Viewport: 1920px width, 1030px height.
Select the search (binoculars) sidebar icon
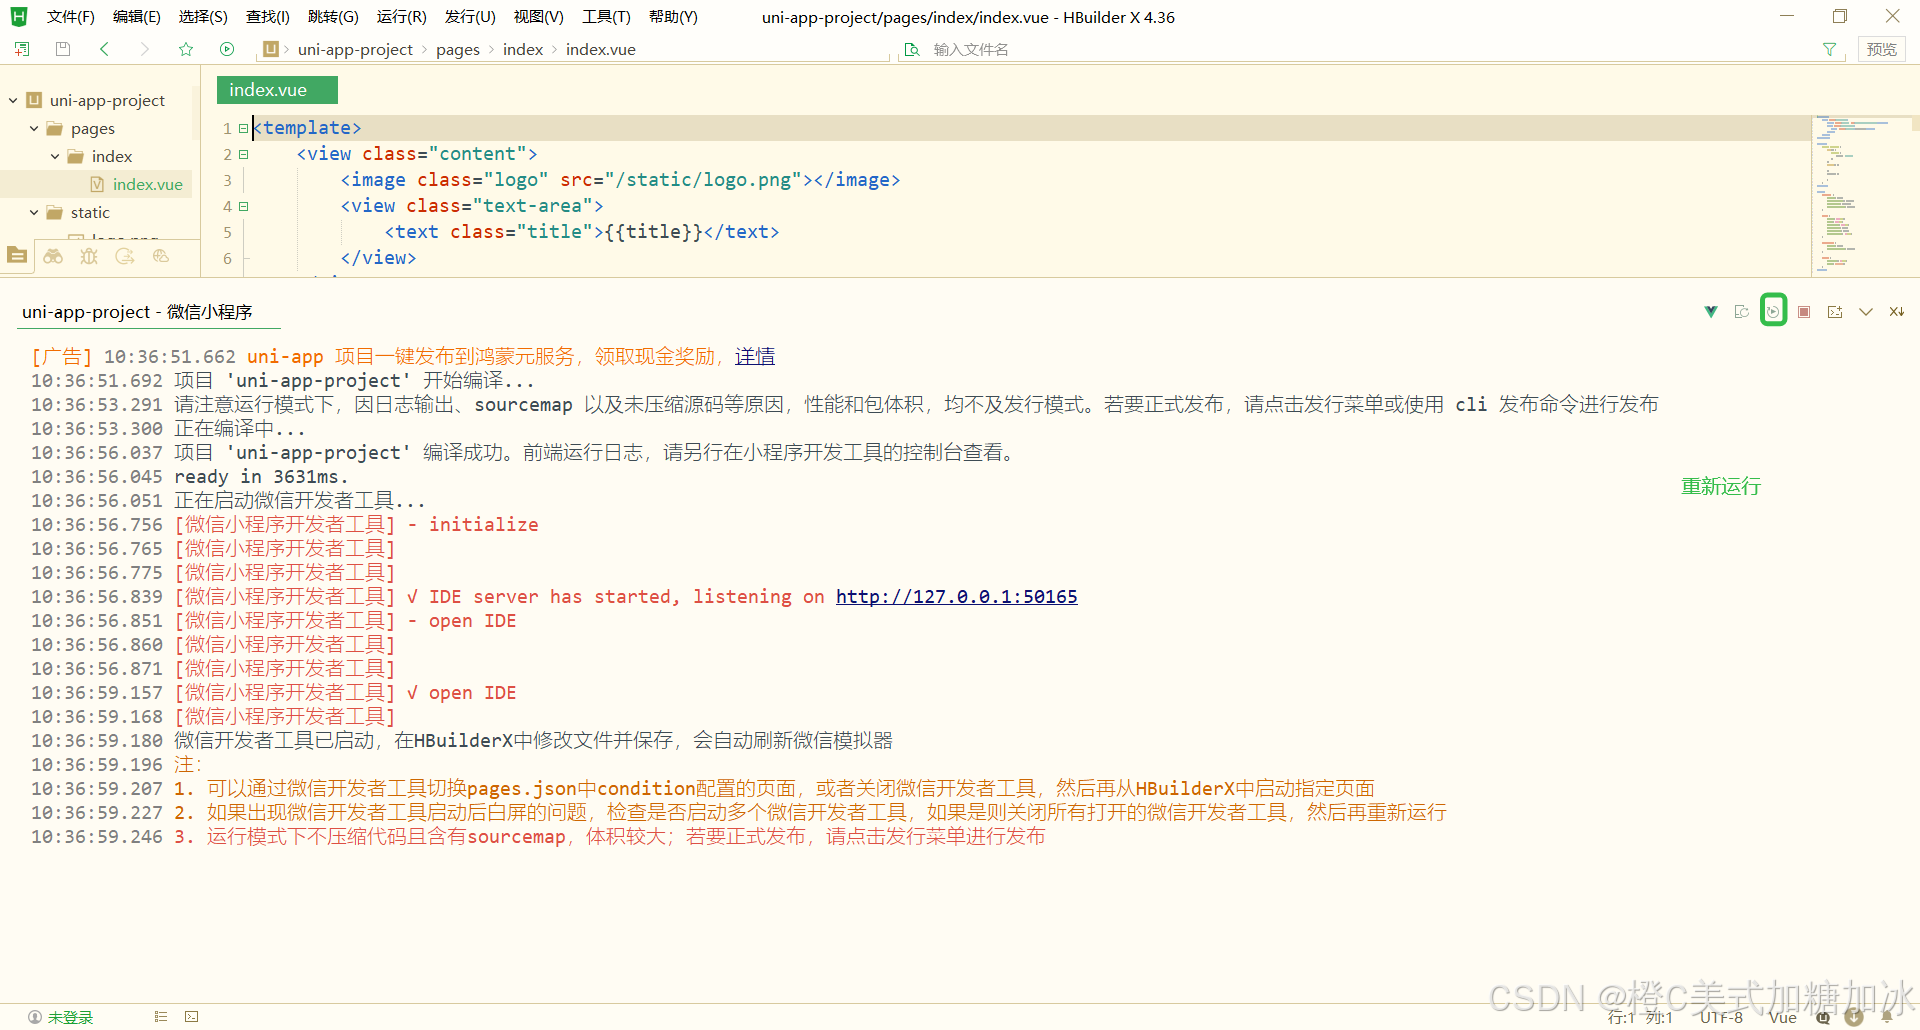click(x=53, y=256)
